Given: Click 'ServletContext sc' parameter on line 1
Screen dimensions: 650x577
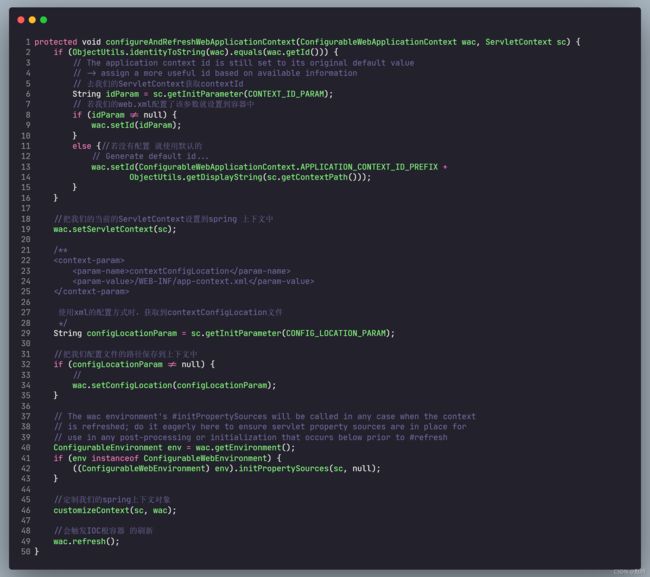Looking at the screenshot, I should coord(526,42).
